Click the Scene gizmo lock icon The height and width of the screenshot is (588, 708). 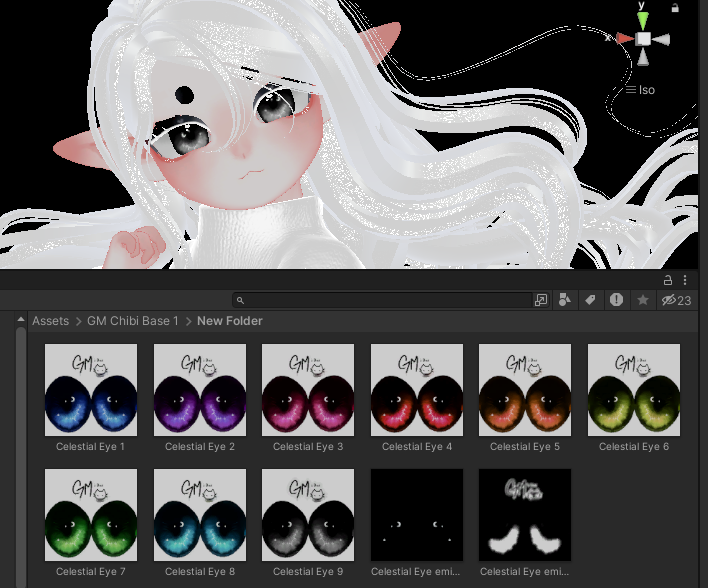675,8
